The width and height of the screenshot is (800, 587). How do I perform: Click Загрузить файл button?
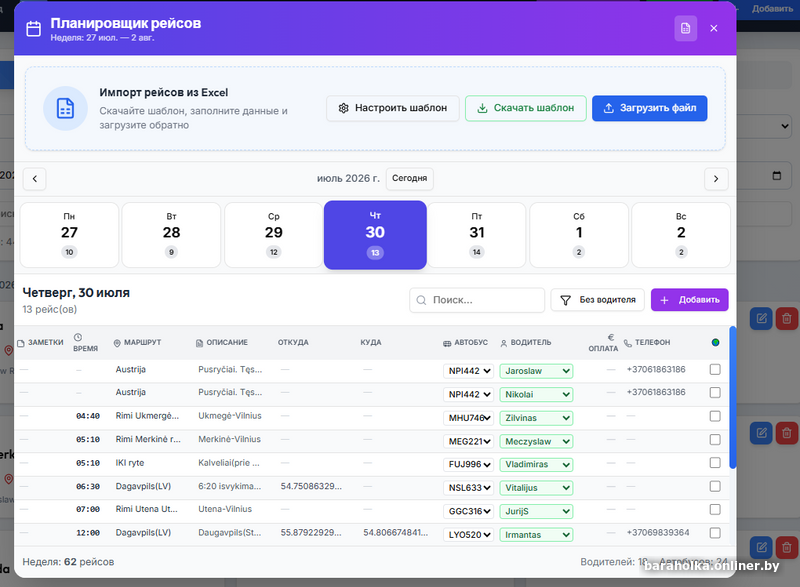tap(649, 108)
